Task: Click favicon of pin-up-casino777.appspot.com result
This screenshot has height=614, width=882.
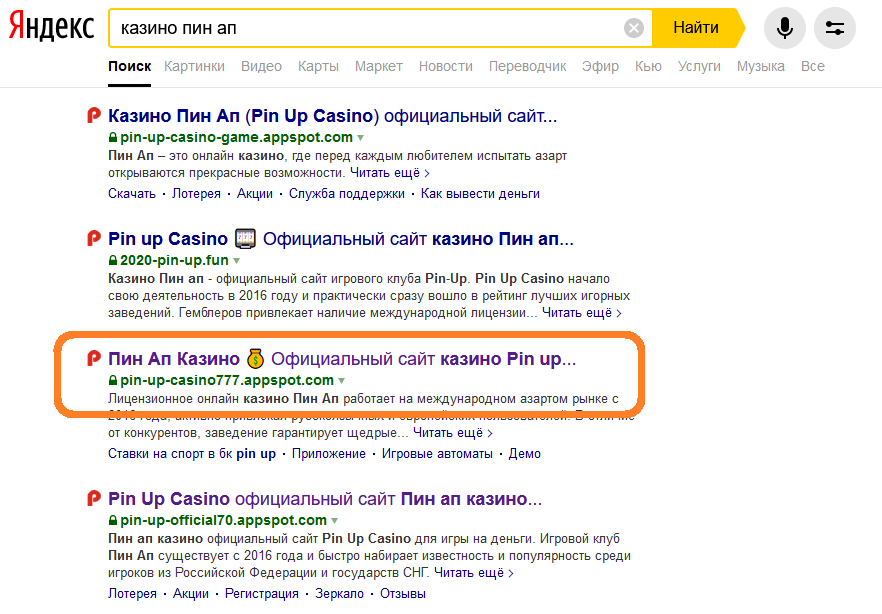Action: [x=94, y=359]
